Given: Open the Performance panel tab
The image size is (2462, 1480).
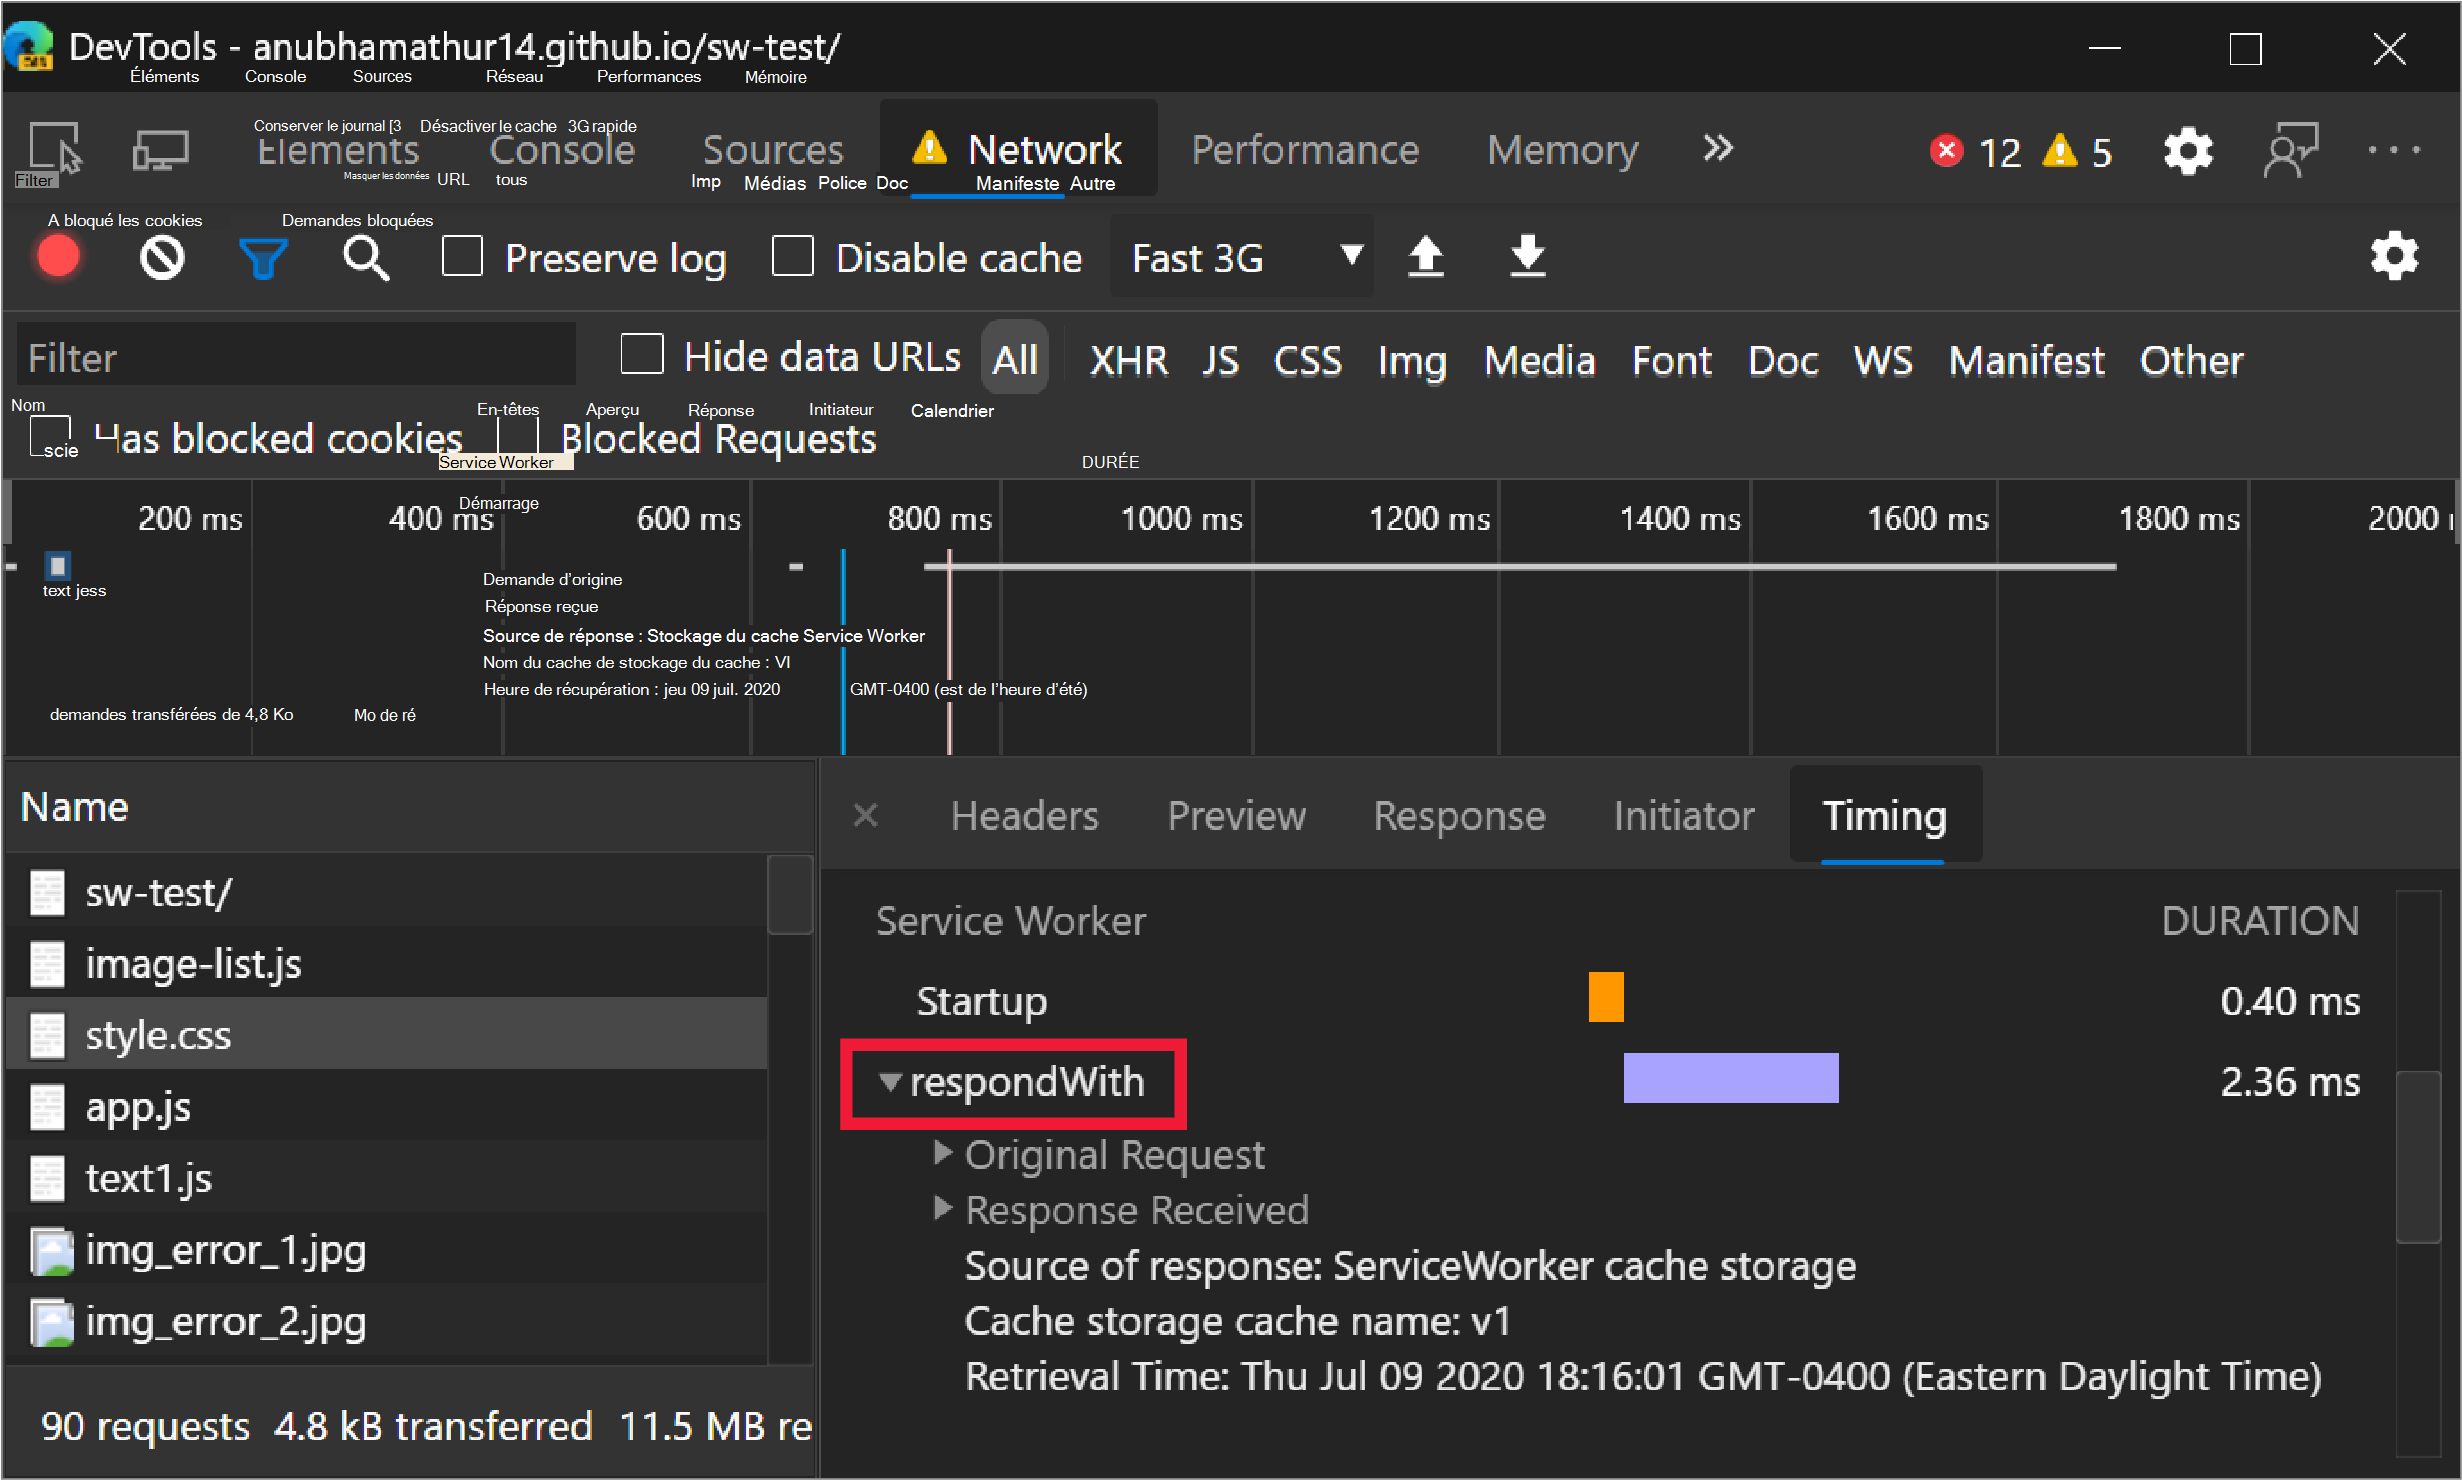Looking at the screenshot, I should [x=1304, y=150].
